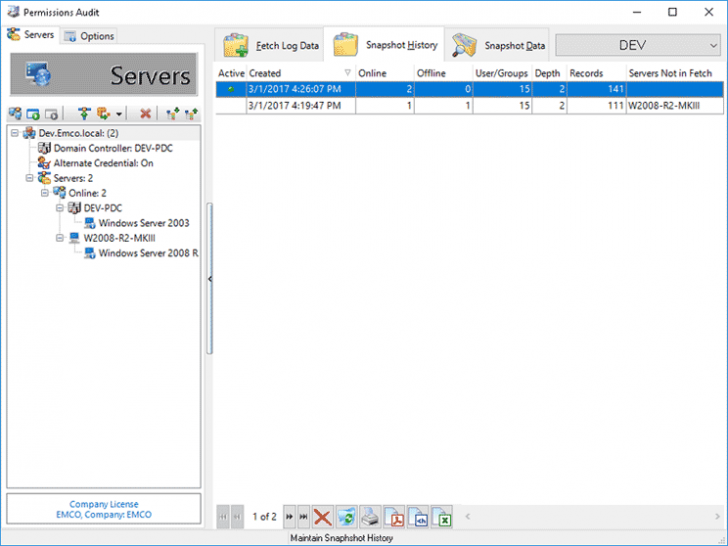
Task: Click the W2008-R2-MKIII cell in snapshot table
Action: click(x=674, y=105)
